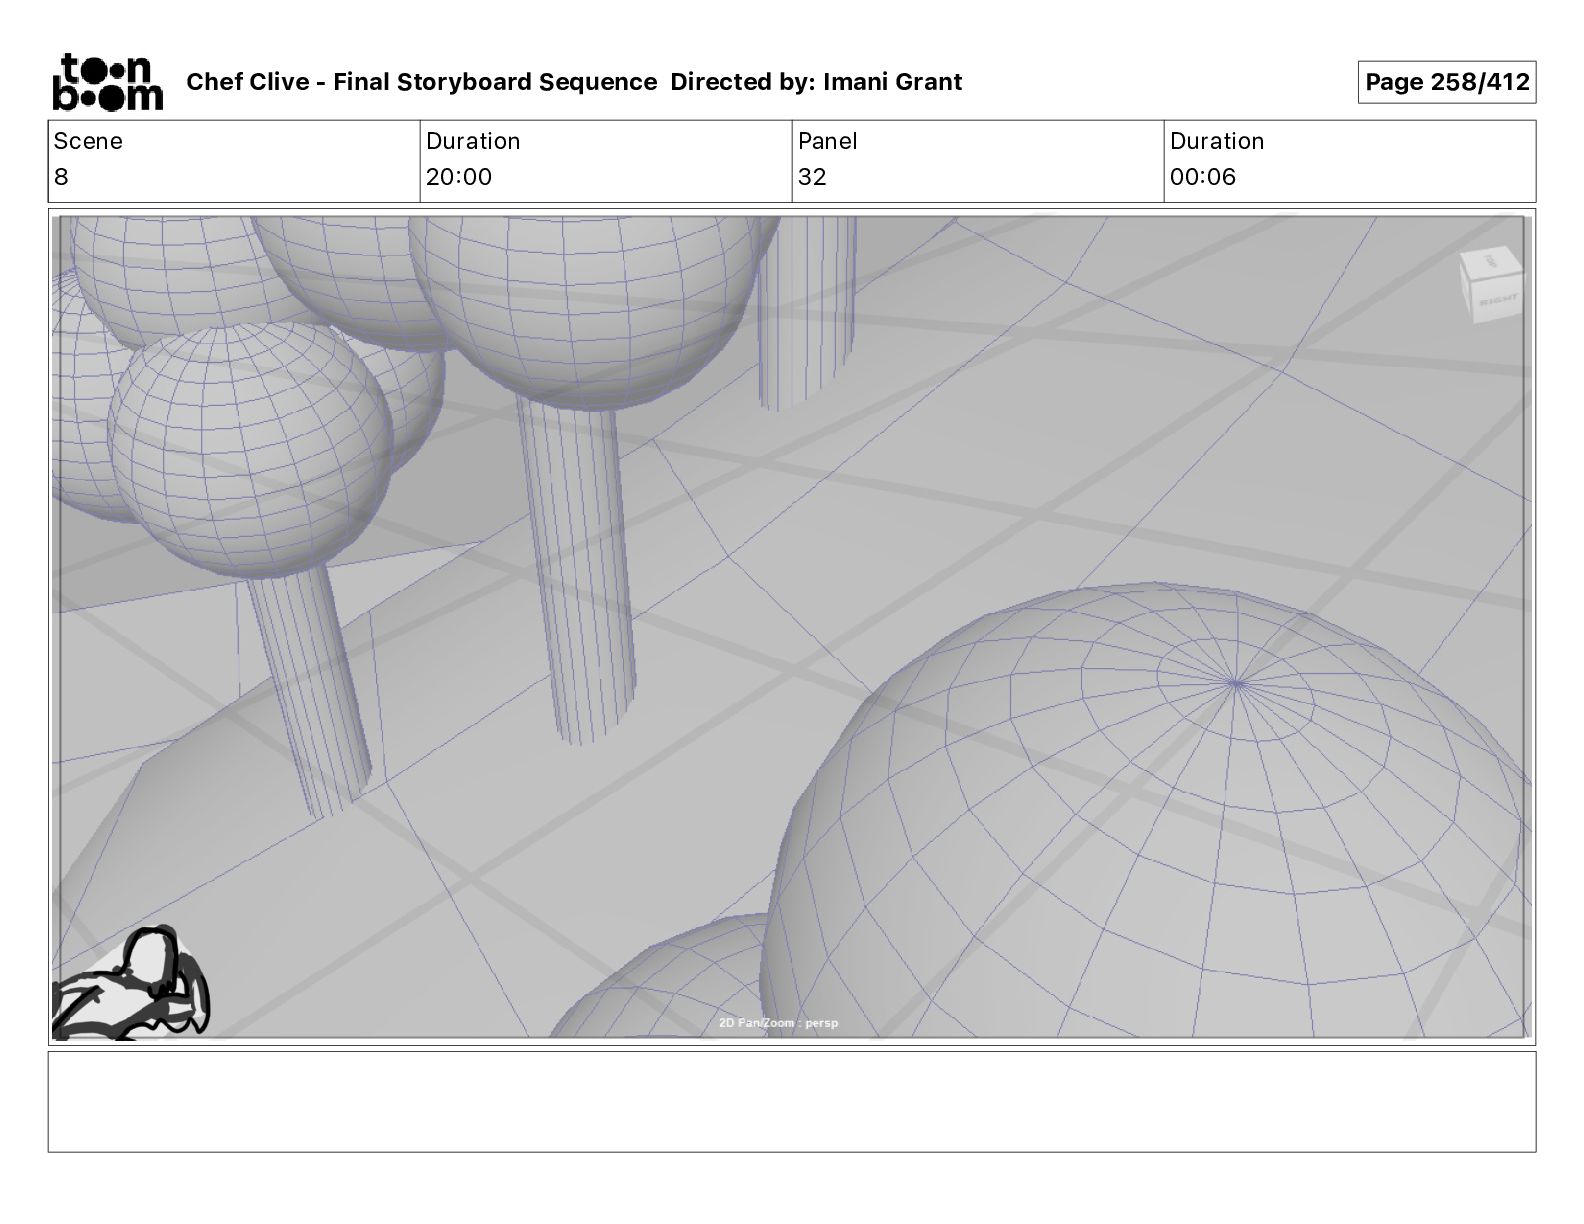Click the 'Scene' header label
The height and width of the screenshot is (1224, 1584).
click(88, 141)
